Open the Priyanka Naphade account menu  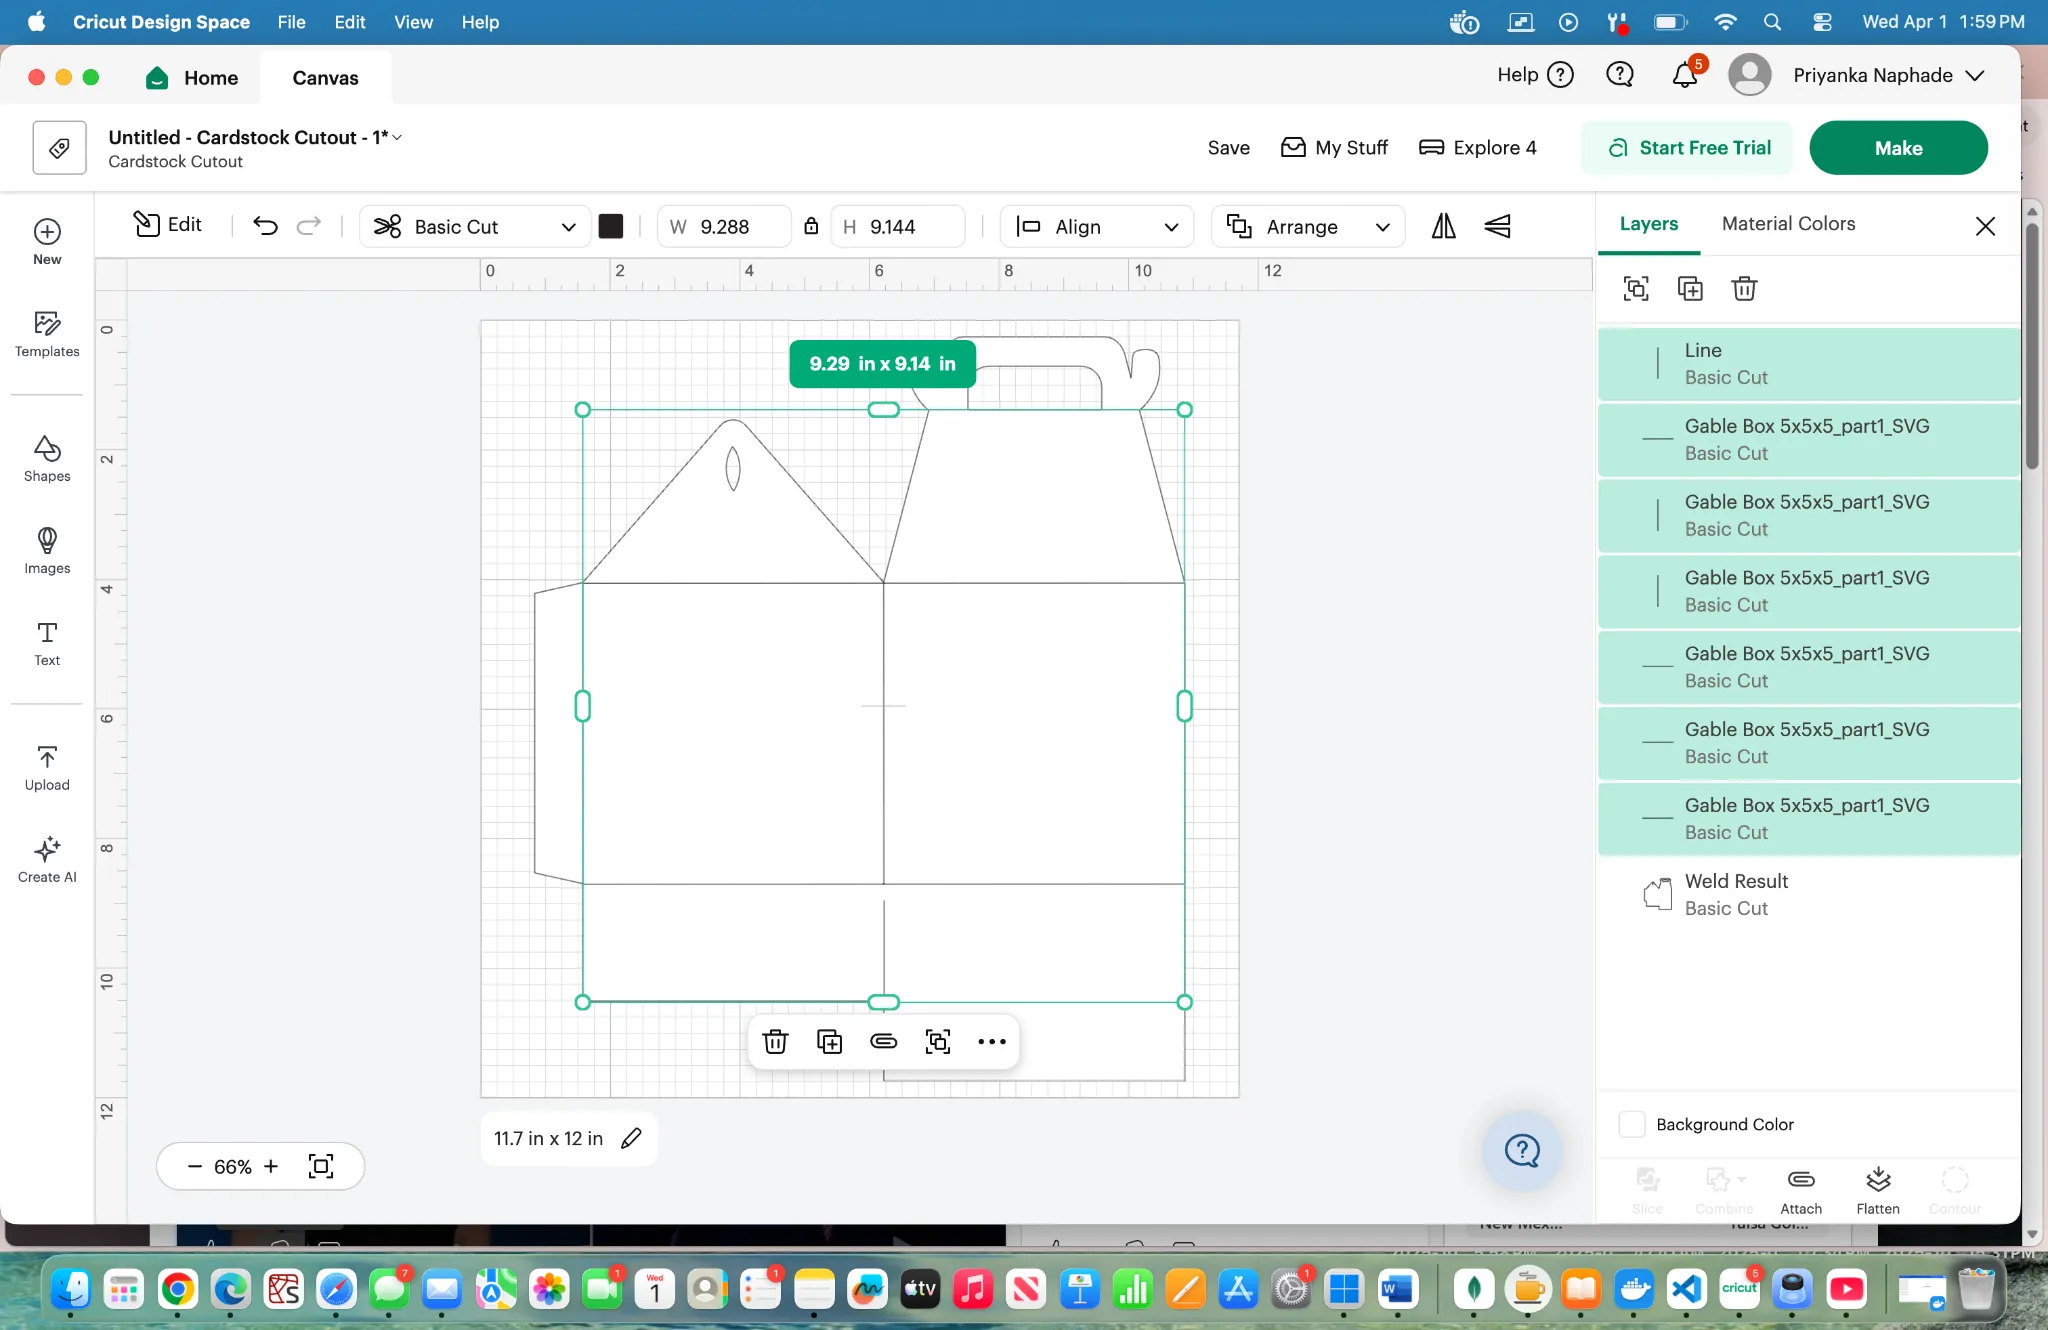1857,75
